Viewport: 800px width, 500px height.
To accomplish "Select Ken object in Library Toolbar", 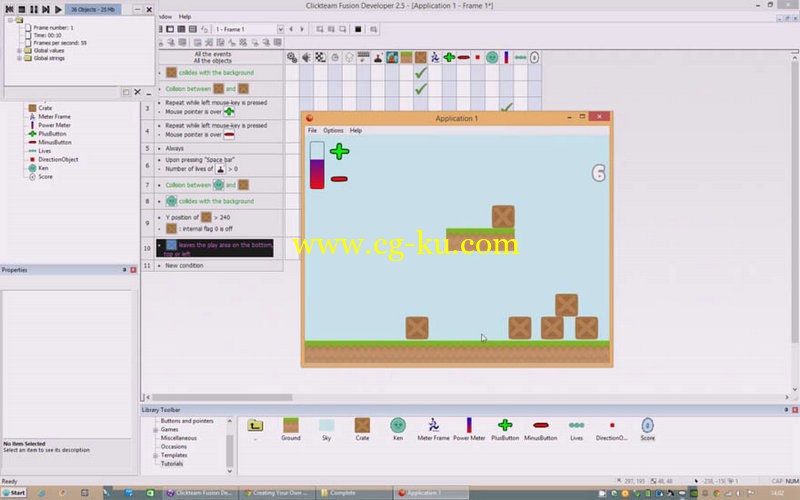I will tap(398, 429).
